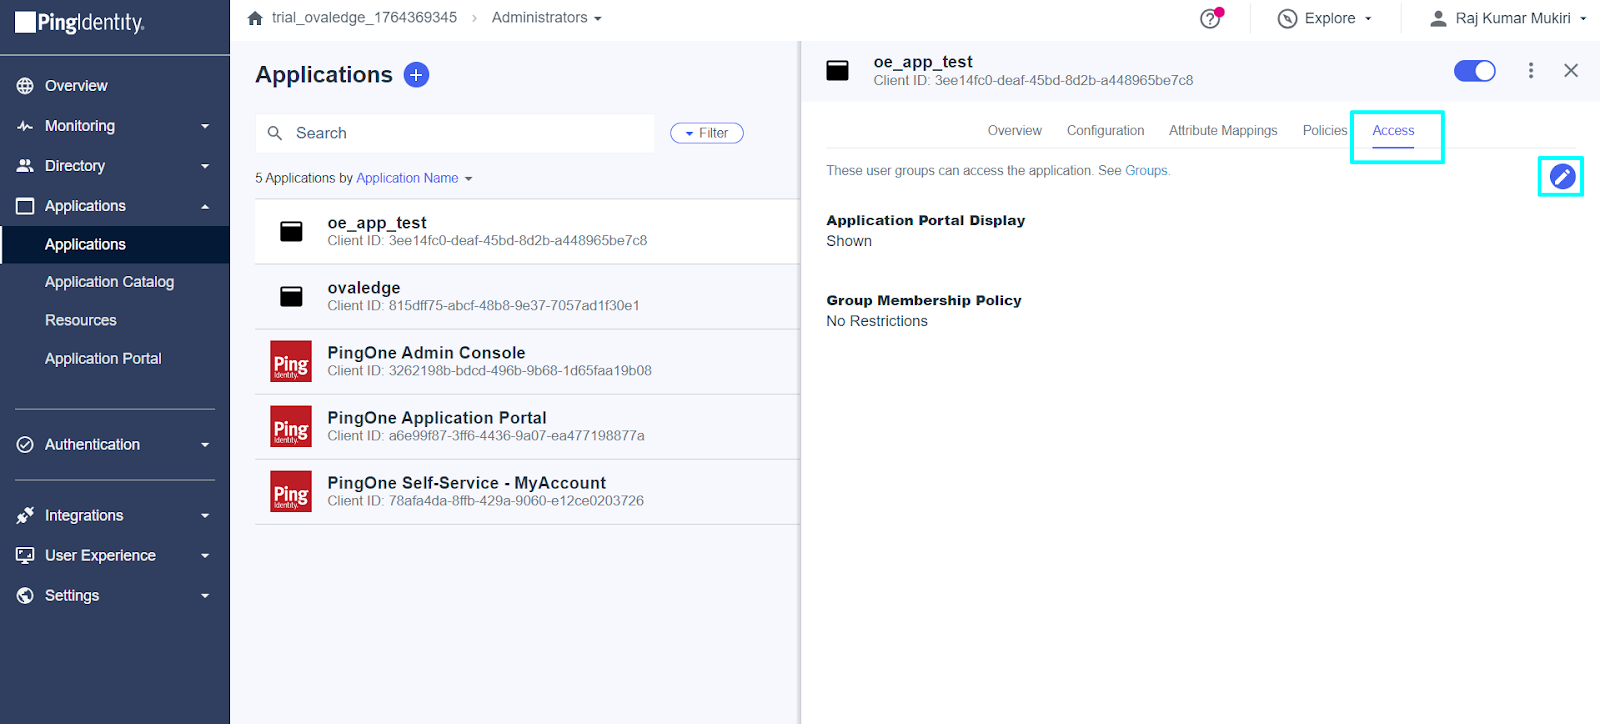The height and width of the screenshot is (724, 1600).
Task: Expand the Authentication sidebar section
Action: [x=205, y=445]
